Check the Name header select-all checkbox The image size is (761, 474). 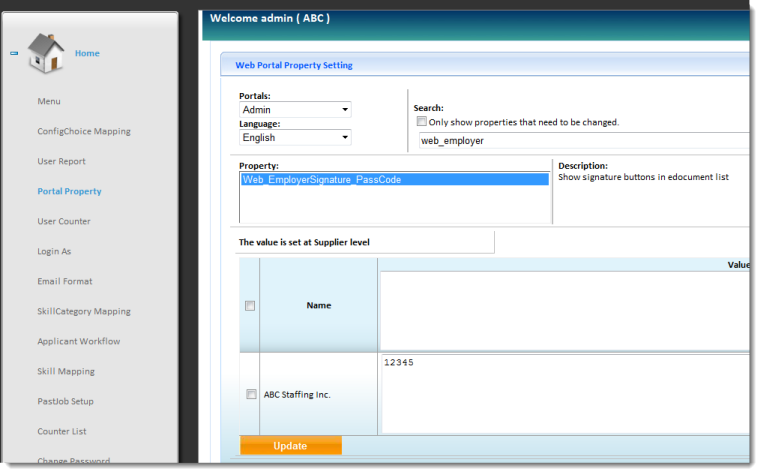tap(250, 306)
